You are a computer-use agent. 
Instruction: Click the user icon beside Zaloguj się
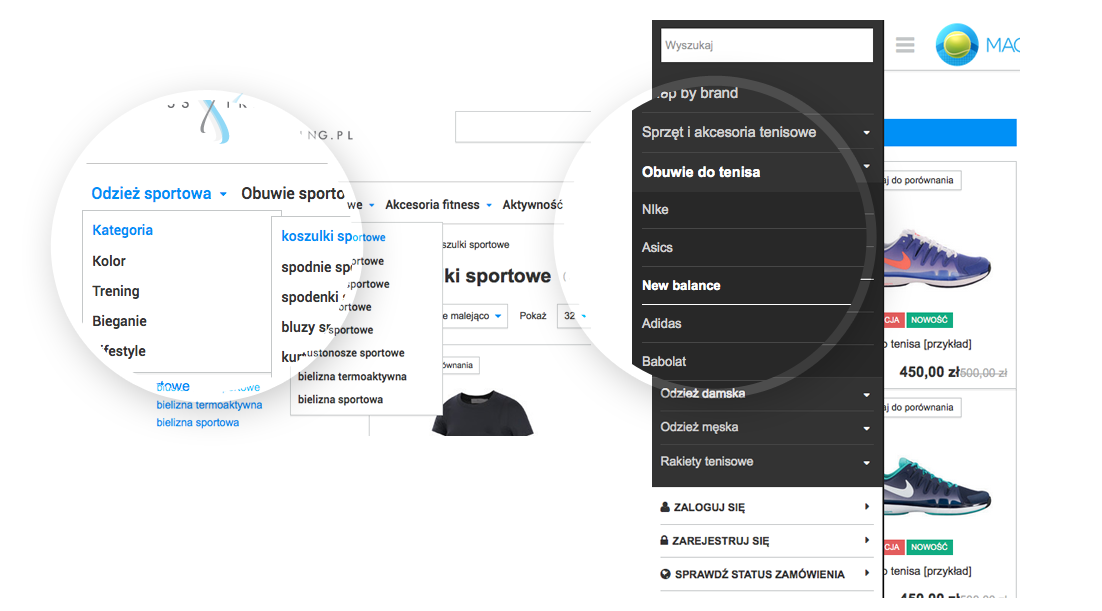coord(665,507)
